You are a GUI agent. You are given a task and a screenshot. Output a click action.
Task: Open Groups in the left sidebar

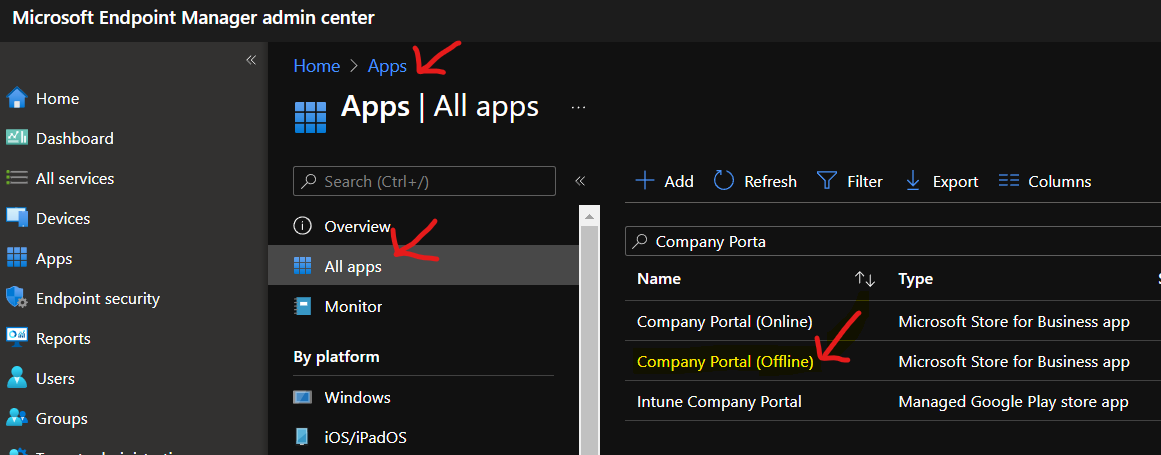click(x=61, y=418)
